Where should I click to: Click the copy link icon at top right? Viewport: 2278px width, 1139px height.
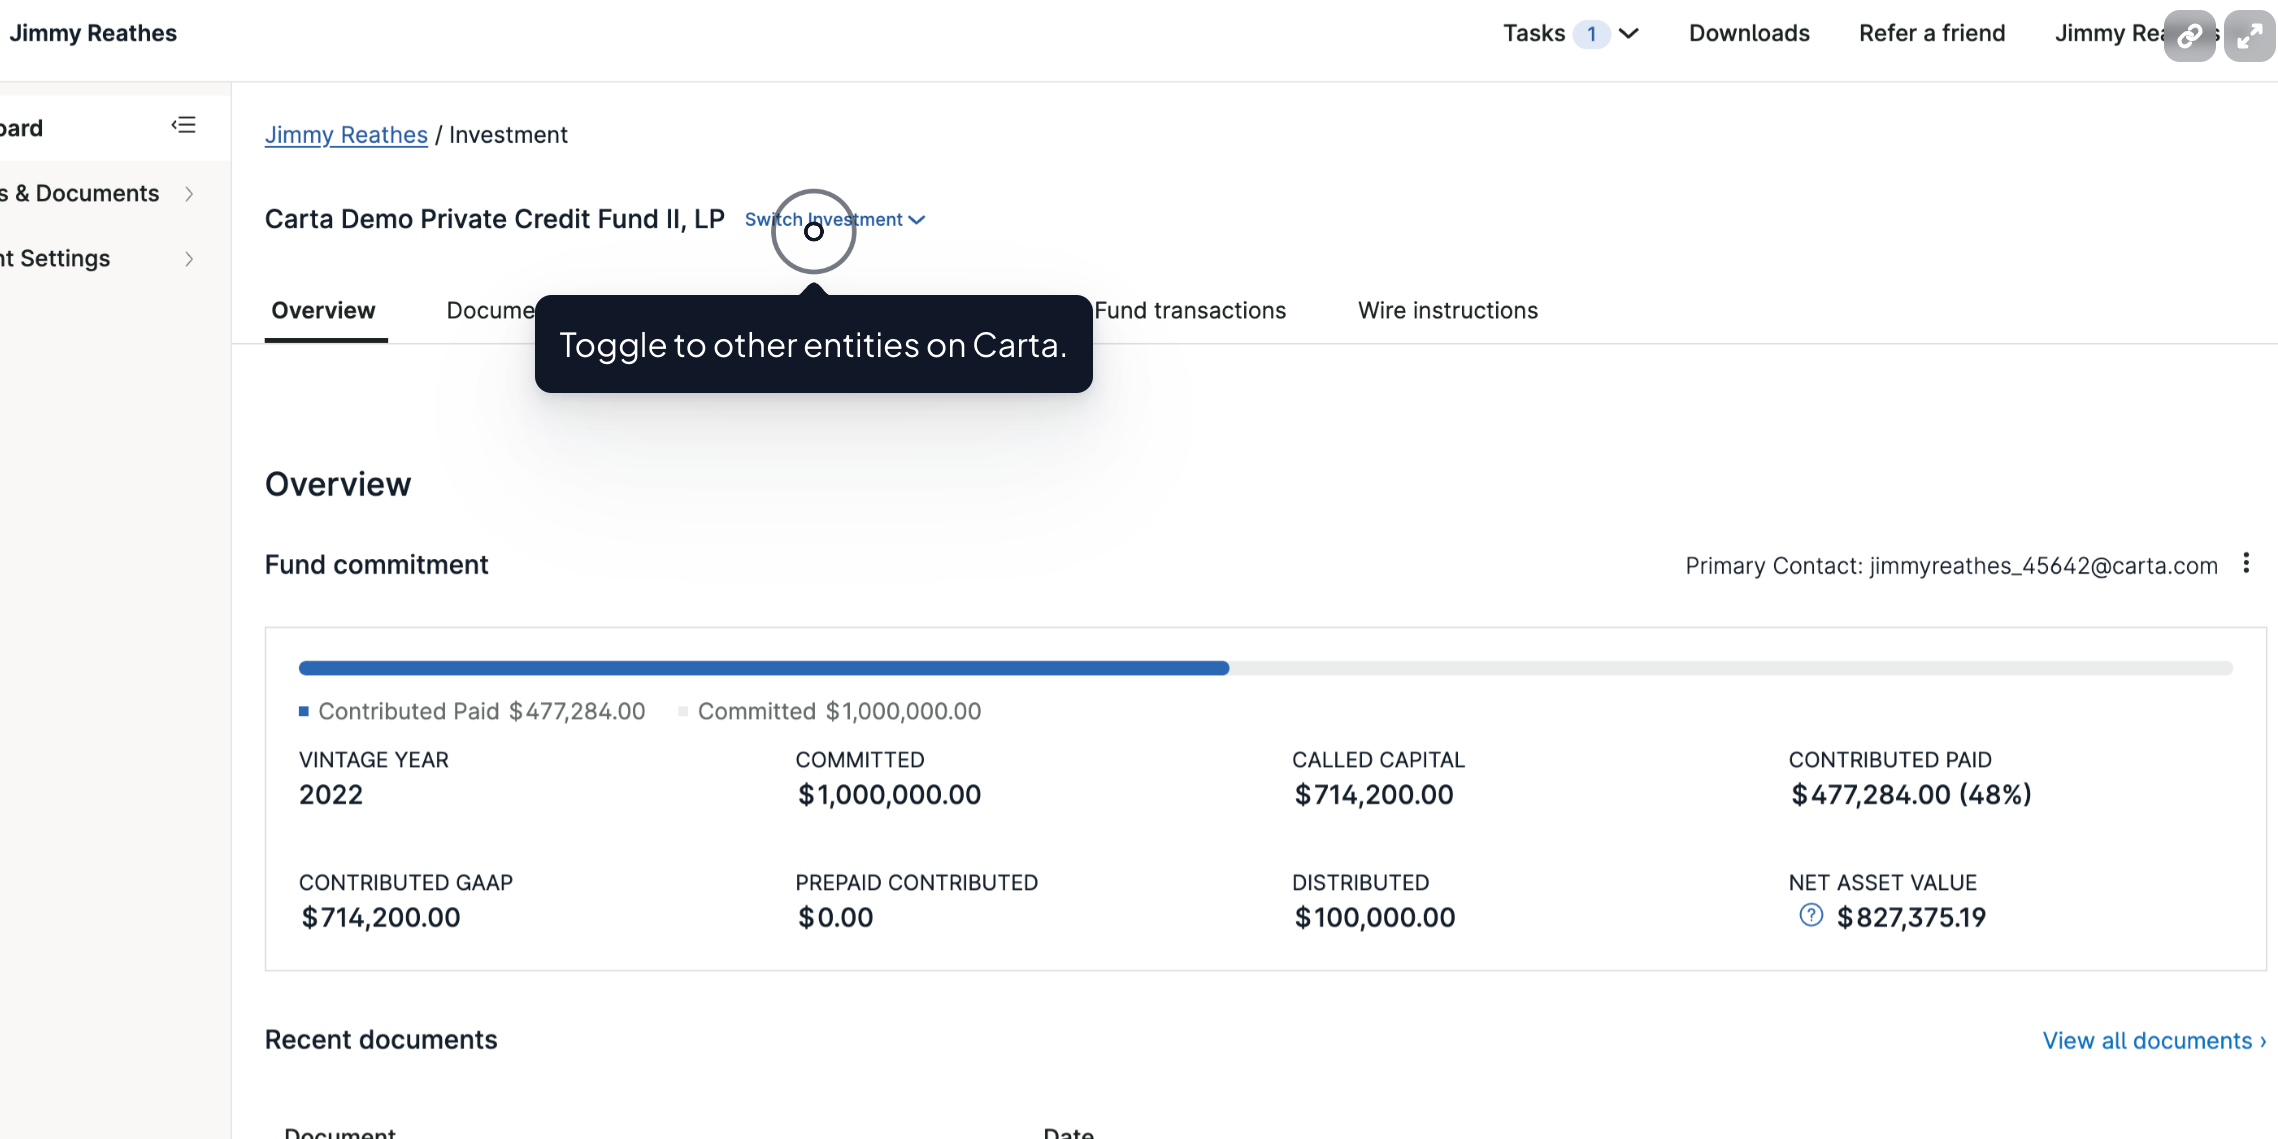pos(2189,36)
